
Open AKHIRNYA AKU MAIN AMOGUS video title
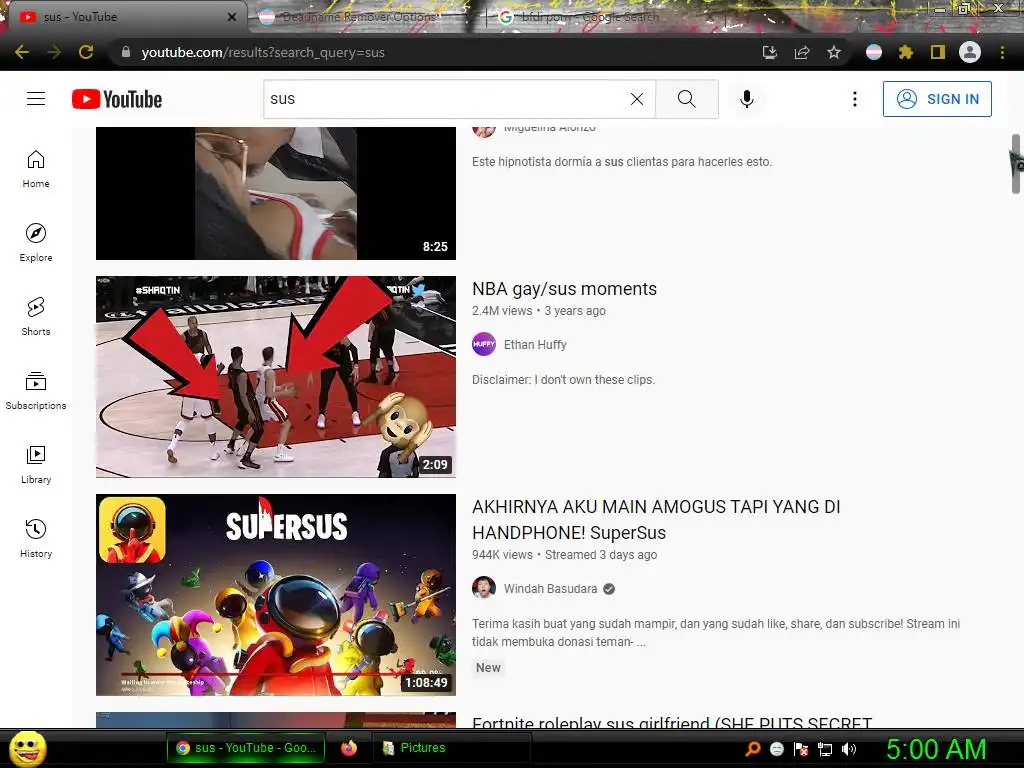tap(656, 520)
